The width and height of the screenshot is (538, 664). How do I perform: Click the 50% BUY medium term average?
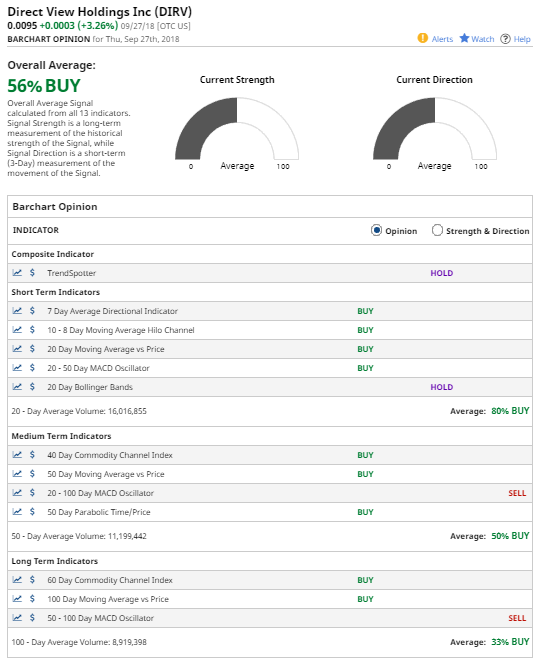510,536
